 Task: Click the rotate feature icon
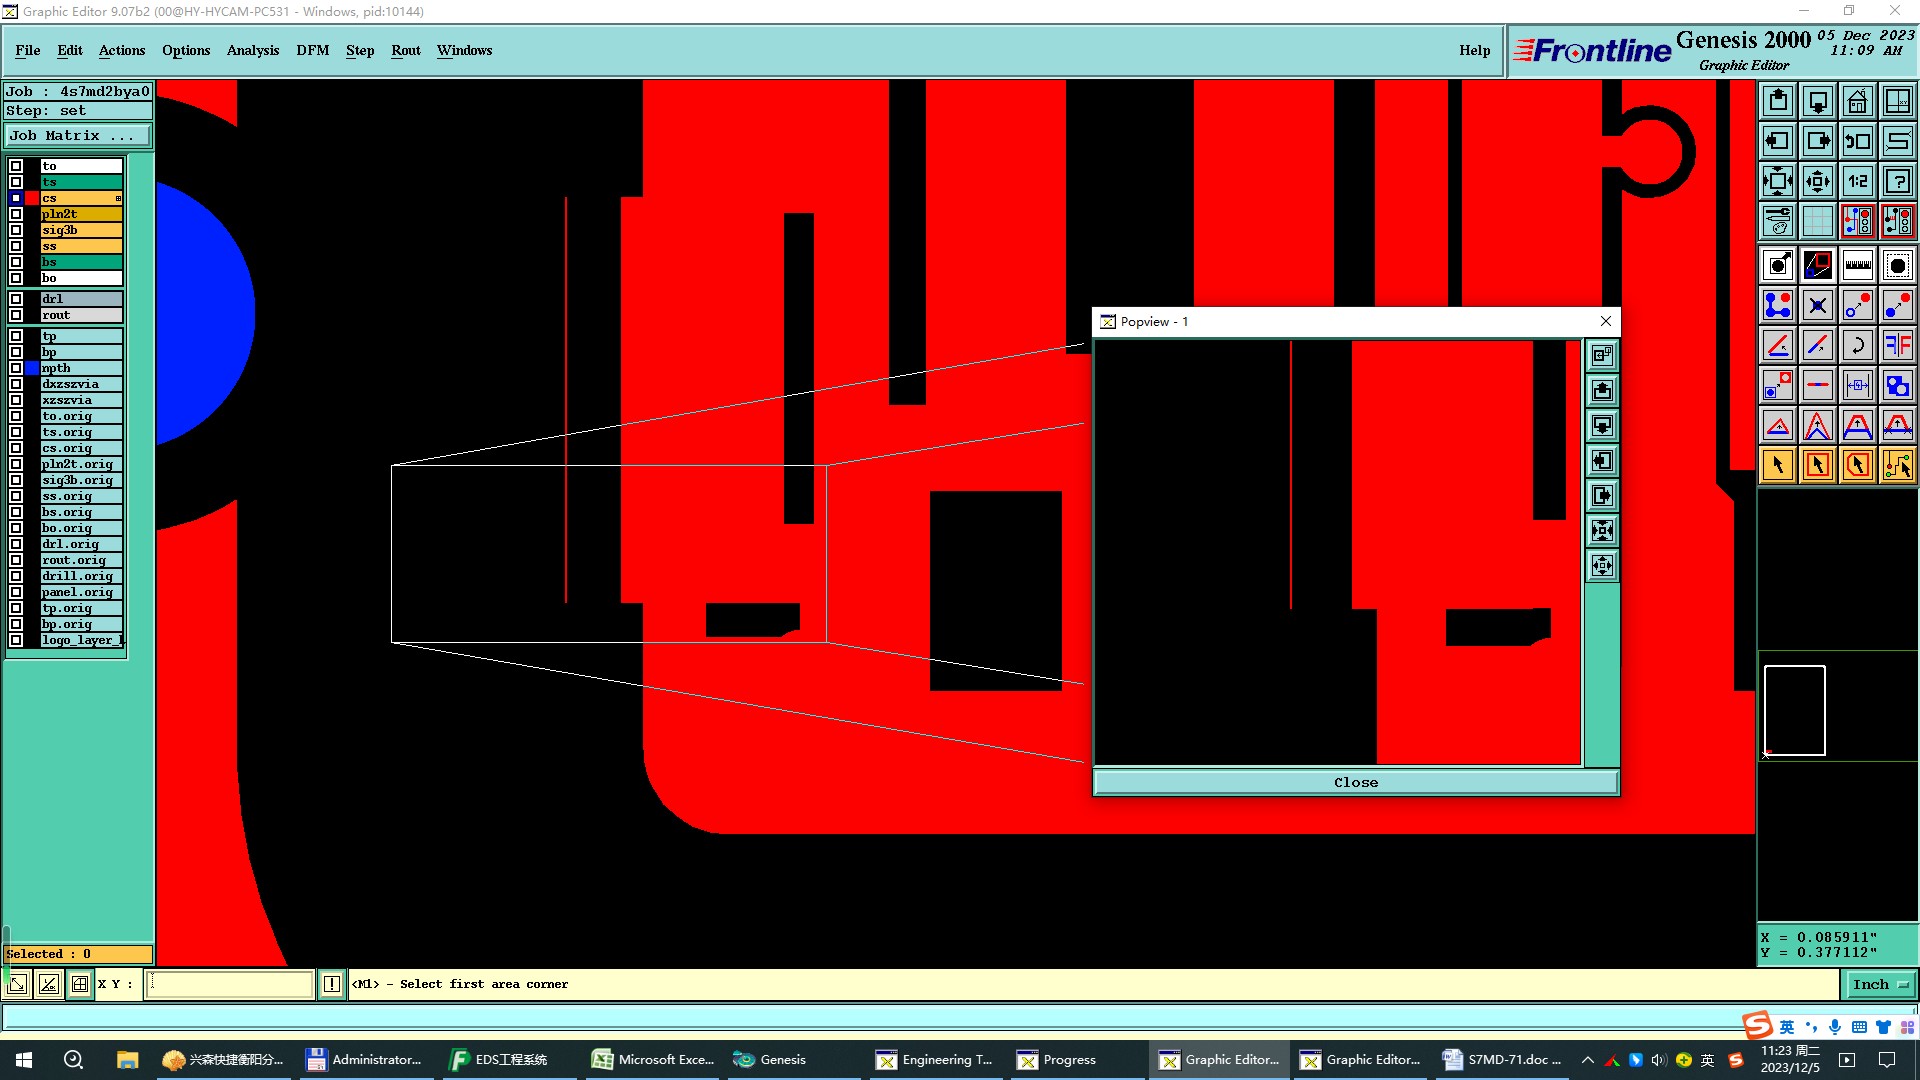pos(1857,345)
